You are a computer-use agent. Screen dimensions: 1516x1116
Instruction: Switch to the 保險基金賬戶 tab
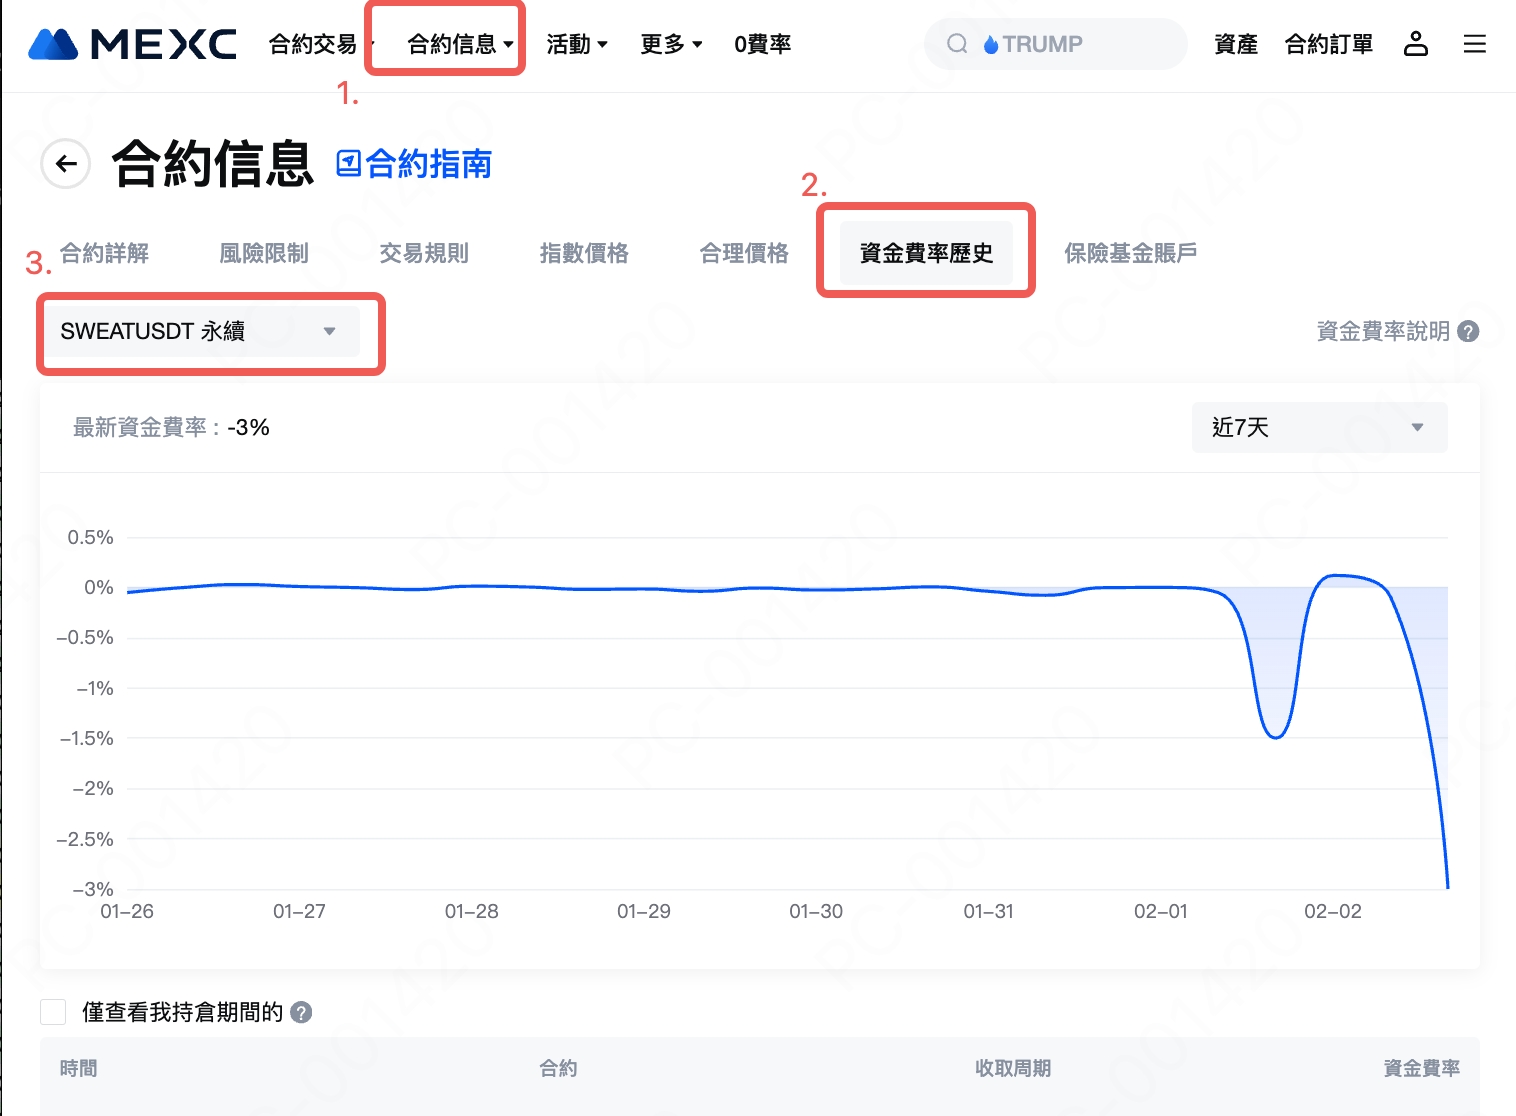[x=1130, y=254]
